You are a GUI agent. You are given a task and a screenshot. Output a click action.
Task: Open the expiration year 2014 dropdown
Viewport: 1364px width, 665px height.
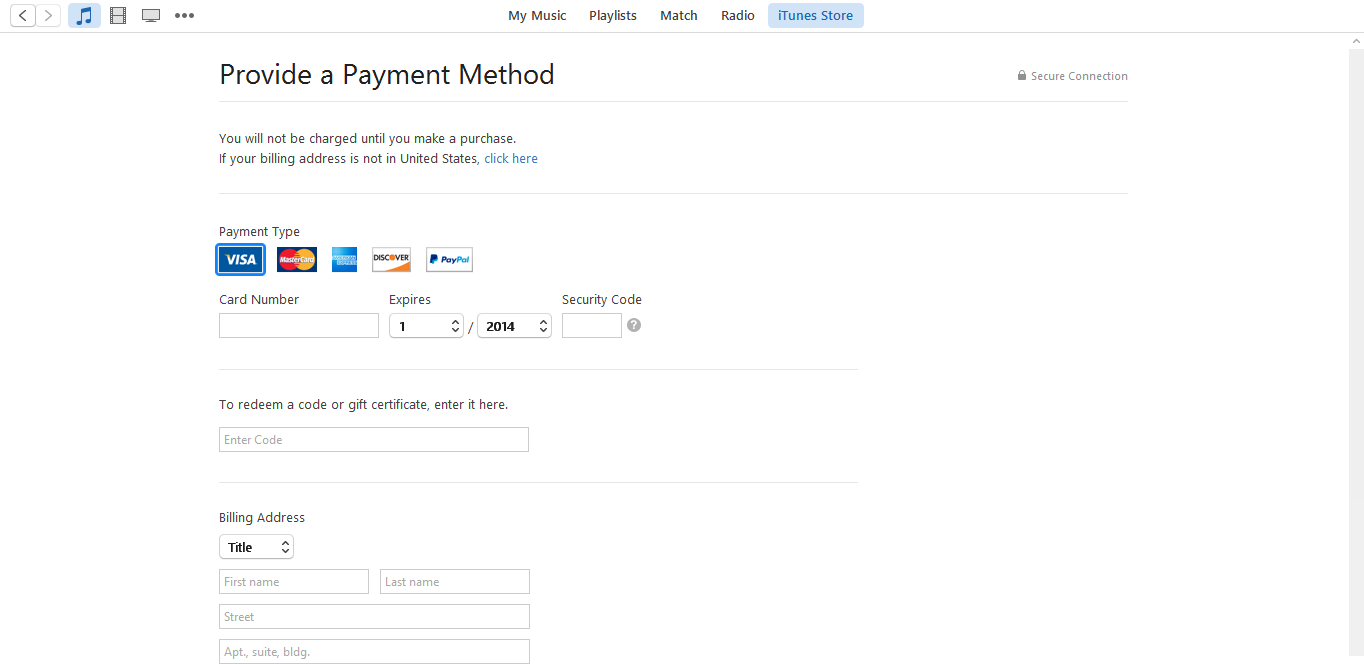(514, 326)
